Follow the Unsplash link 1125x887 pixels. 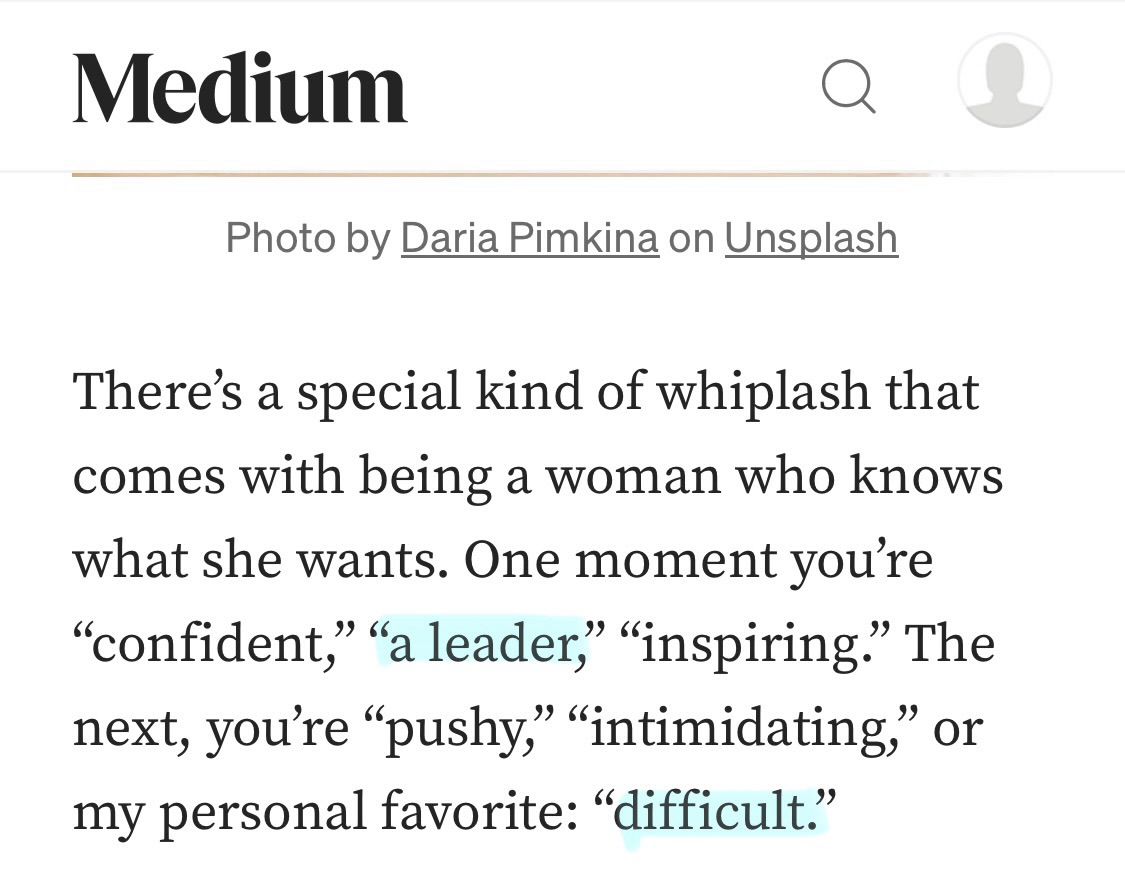pos(811,238)
